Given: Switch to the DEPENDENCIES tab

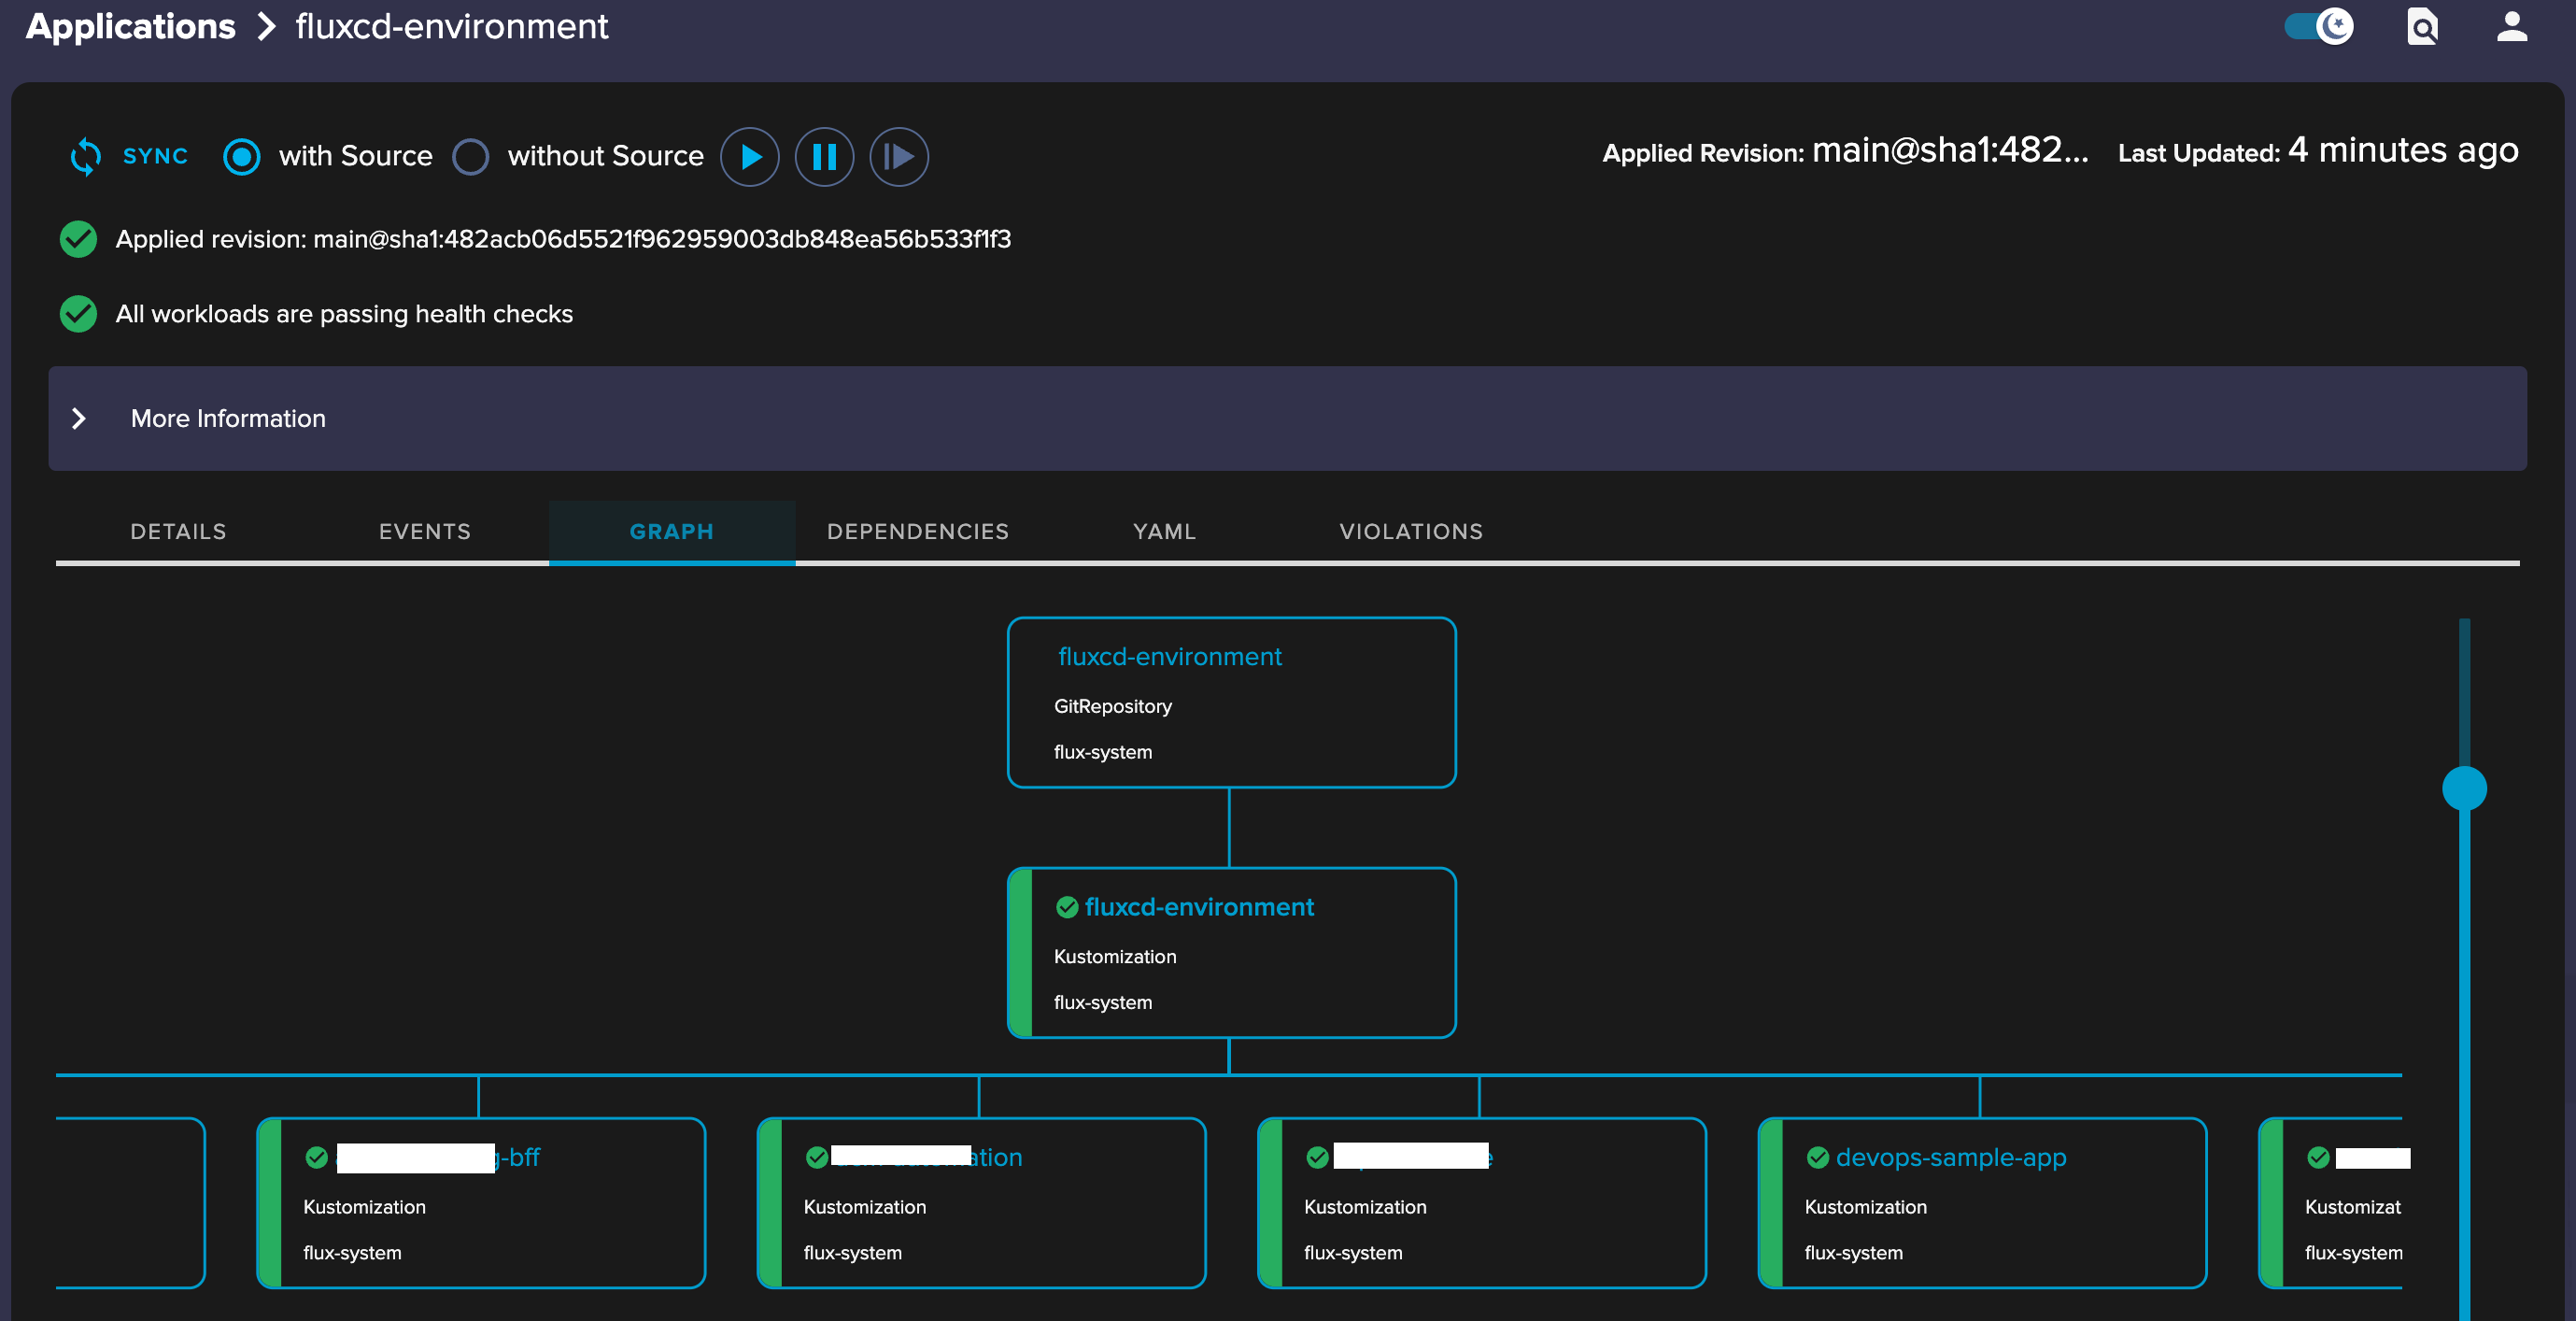Looking at the screenshot, I should [x=917, y=531].
